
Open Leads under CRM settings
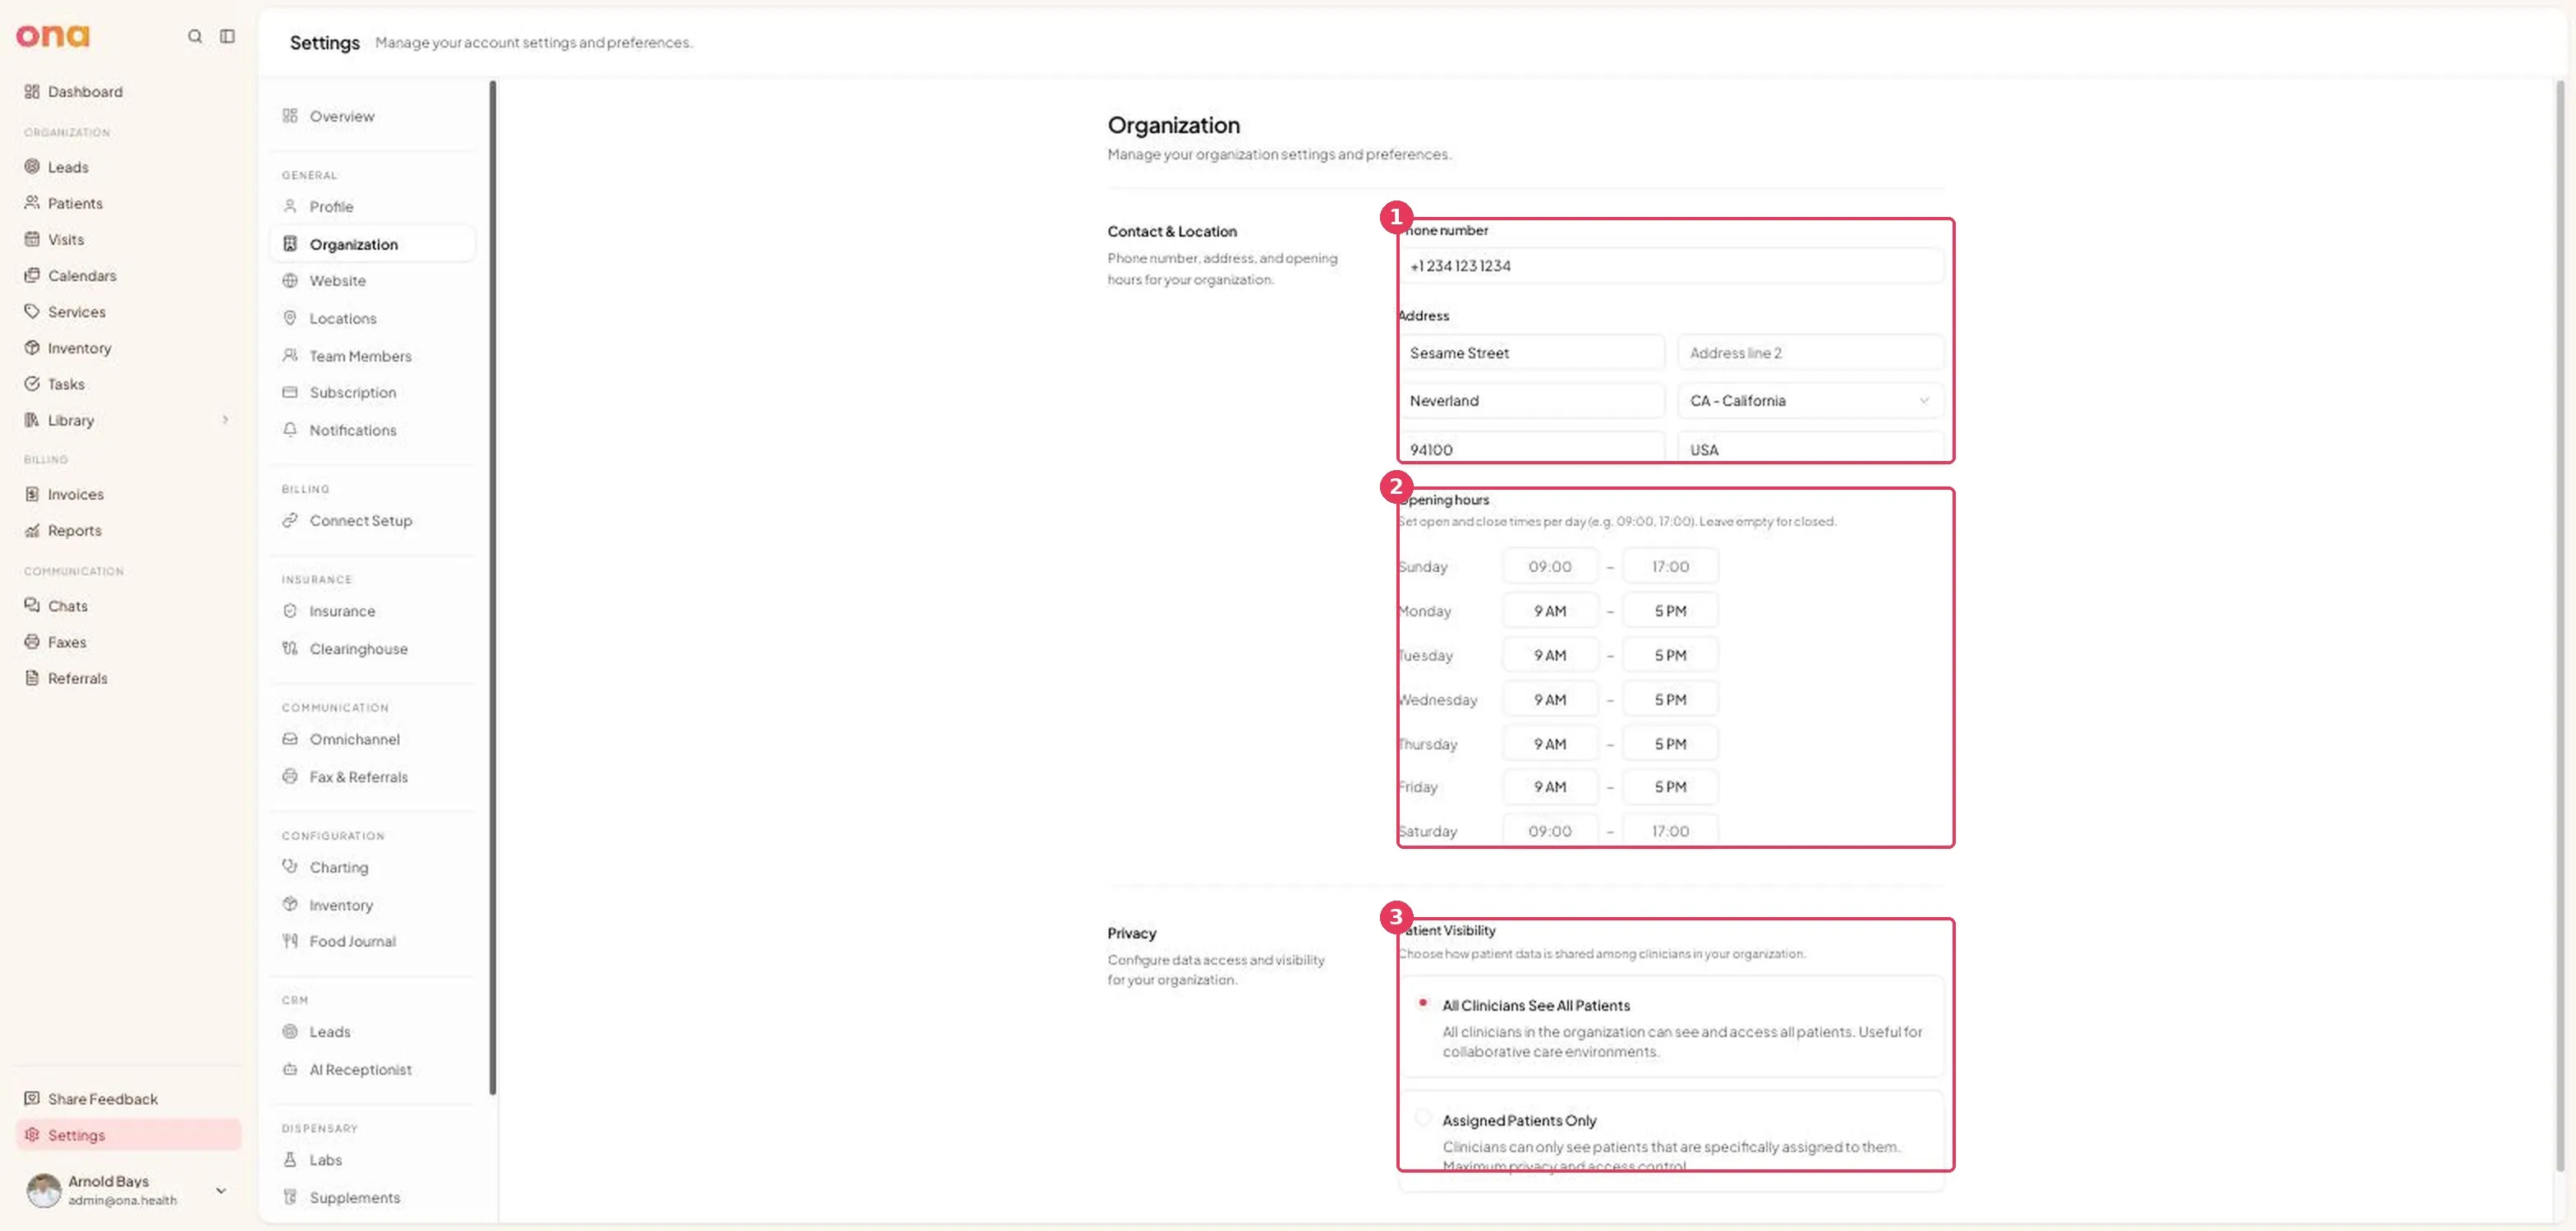[x=372, y=1032]
